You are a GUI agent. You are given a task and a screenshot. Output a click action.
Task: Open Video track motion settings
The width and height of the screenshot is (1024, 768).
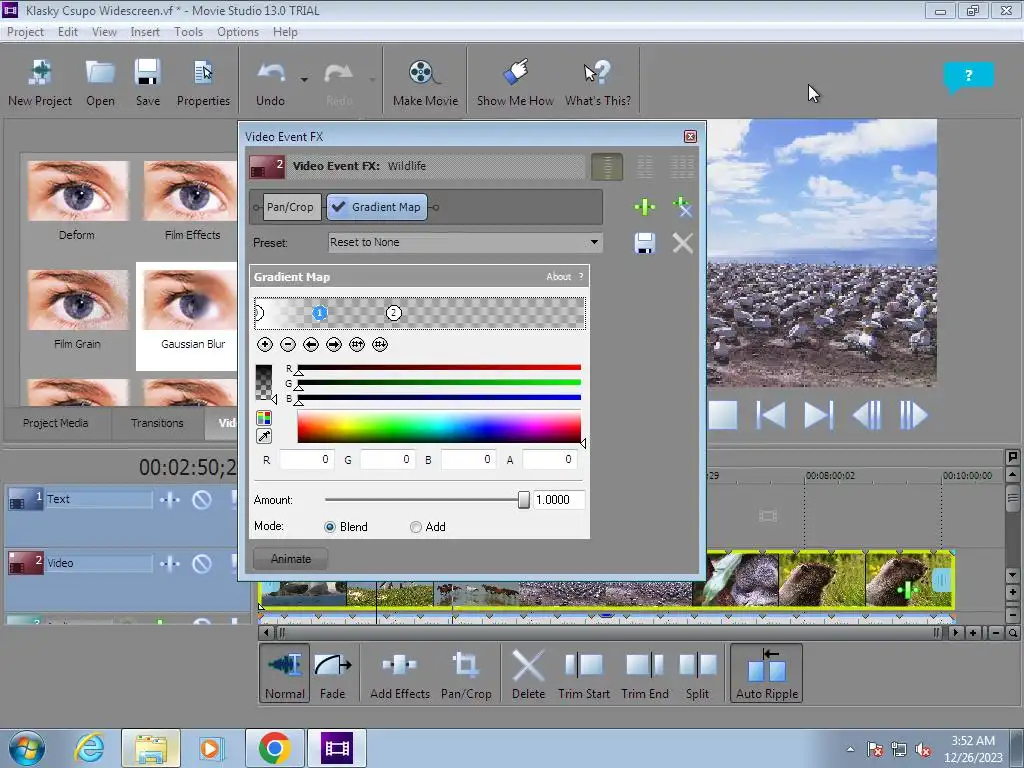coord(170,564)
